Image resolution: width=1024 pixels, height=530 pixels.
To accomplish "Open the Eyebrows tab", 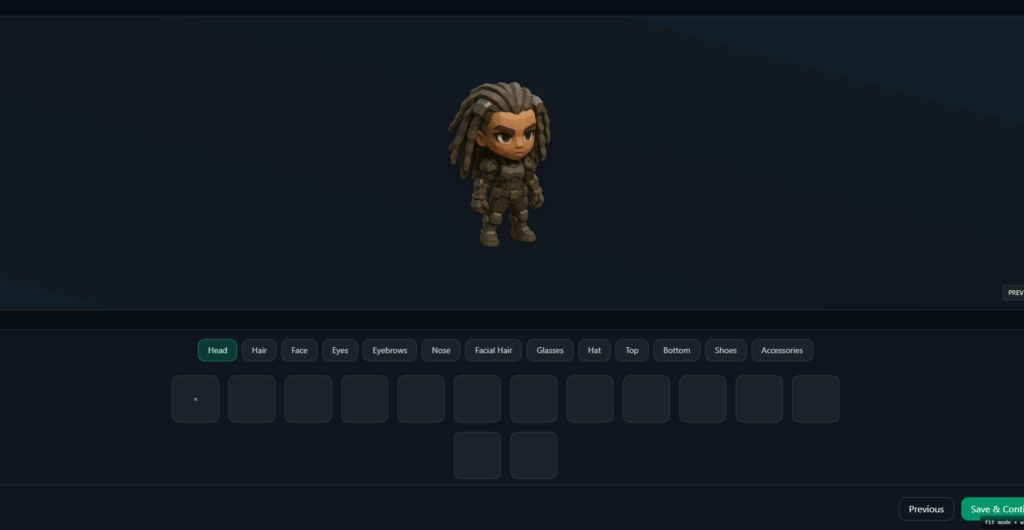I will coord(390,351).
